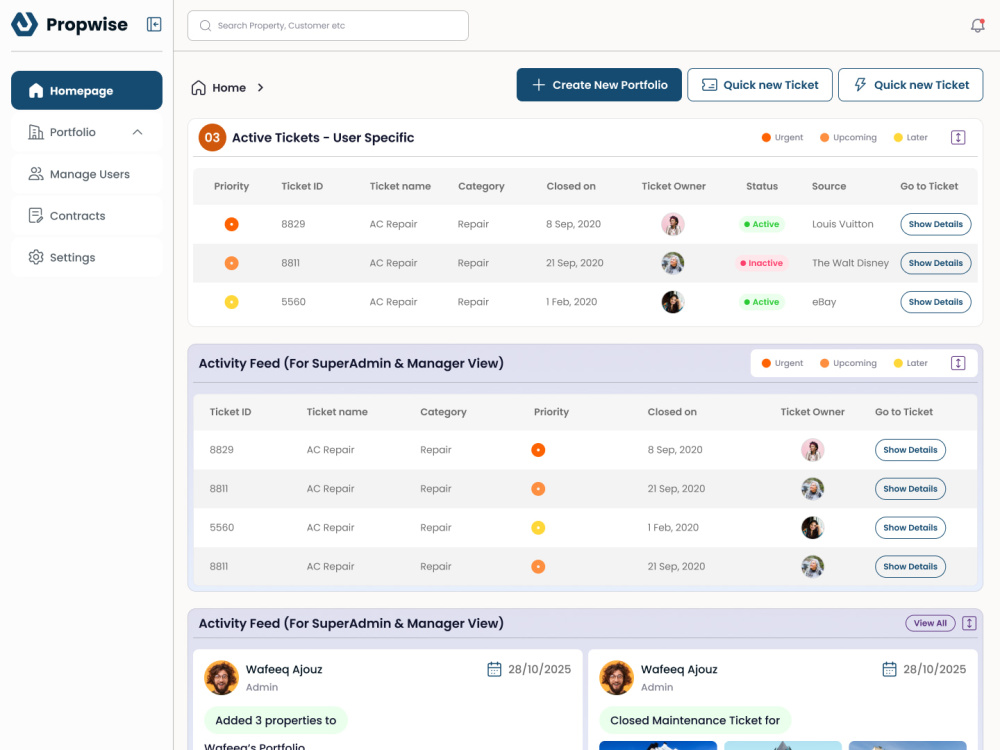Click urgent priority dot of ticket 8829 in Active Tickets
This screenshot has height=750, width=1000.
pos(232,224)
